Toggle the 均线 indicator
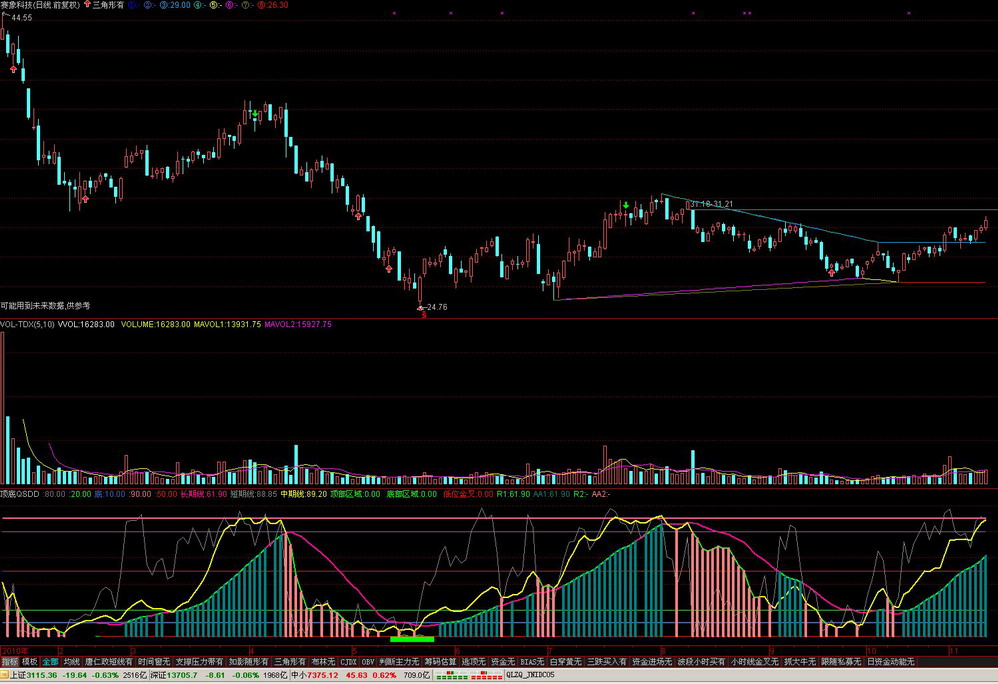The image size is (998, 684). coord(71,662)
